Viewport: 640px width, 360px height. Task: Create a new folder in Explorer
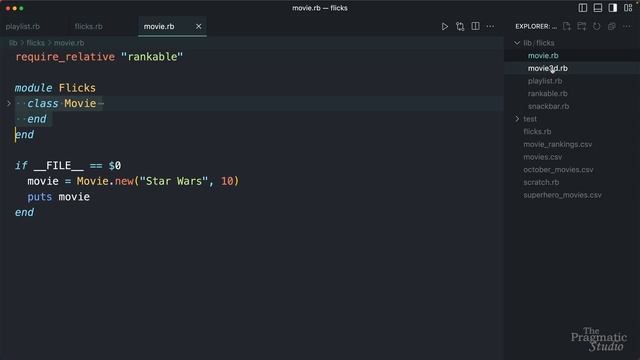(x=582, y=26)
